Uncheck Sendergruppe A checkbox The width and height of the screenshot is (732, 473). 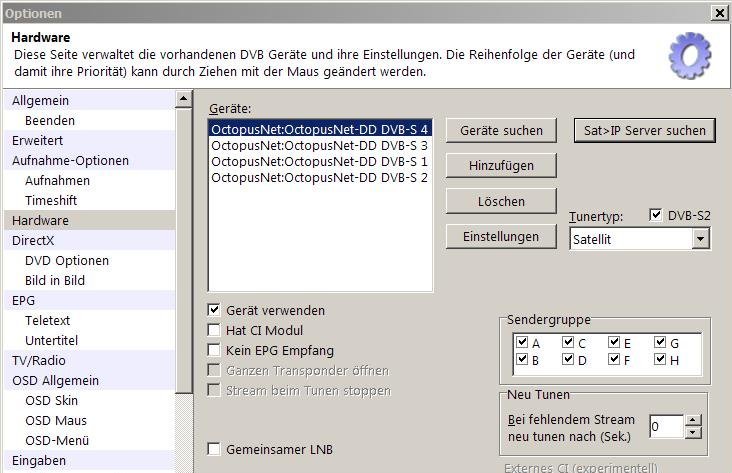point(522,343)
